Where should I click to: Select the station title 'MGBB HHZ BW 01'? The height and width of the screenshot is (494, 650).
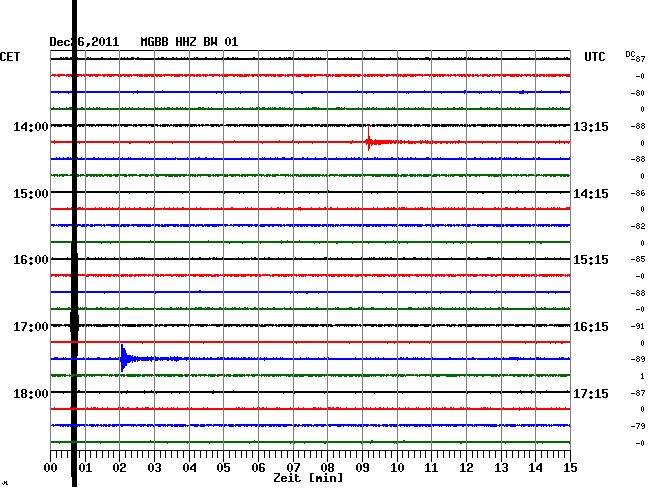[189, 42]
